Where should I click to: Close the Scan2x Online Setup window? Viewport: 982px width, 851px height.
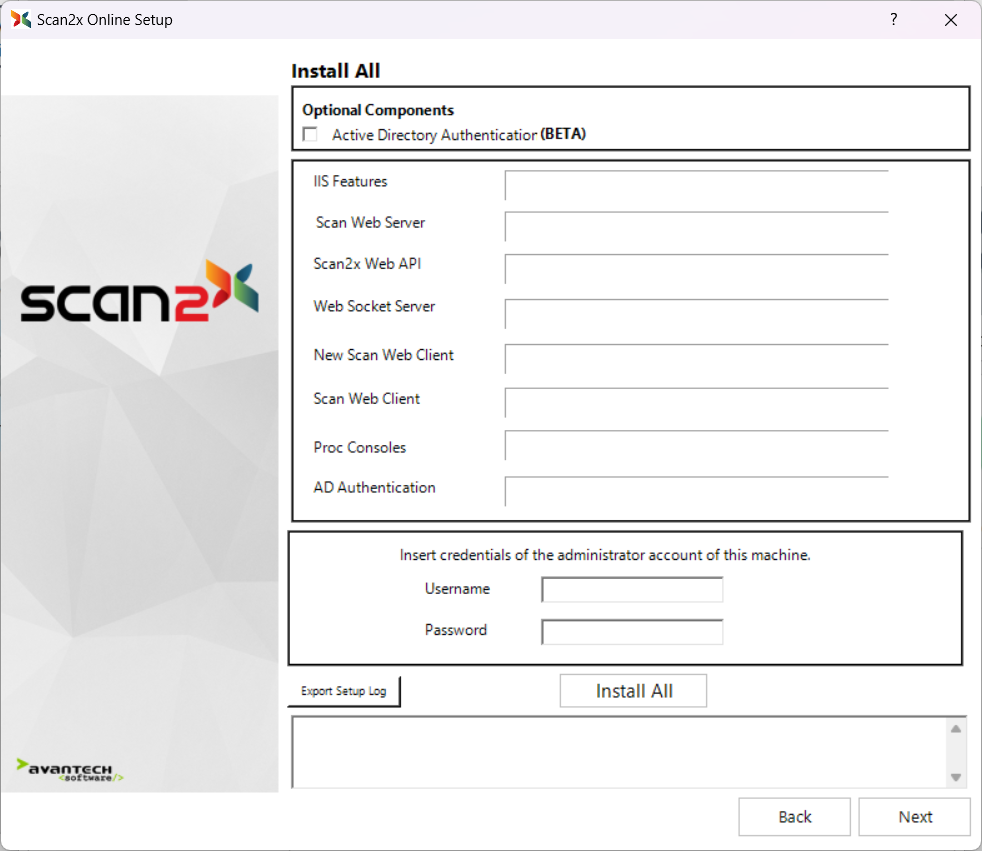pyautogui.click(x=951, y=19)
